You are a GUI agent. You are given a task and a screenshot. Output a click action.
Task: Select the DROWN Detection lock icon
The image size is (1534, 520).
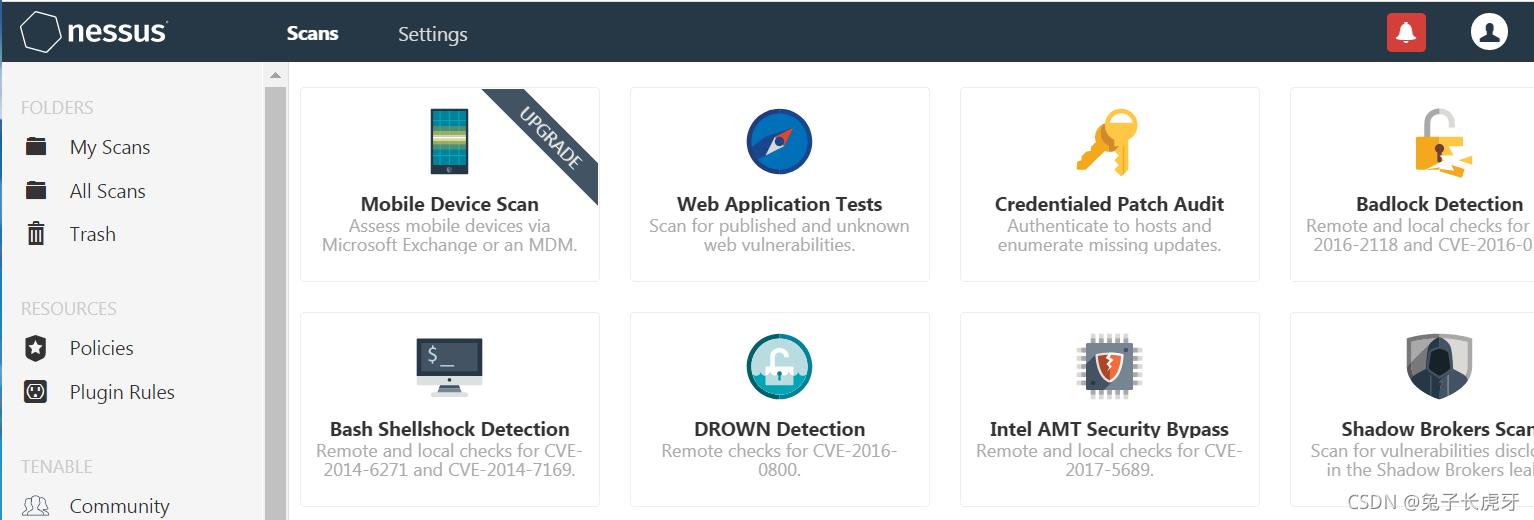click(x=779, y=367)
